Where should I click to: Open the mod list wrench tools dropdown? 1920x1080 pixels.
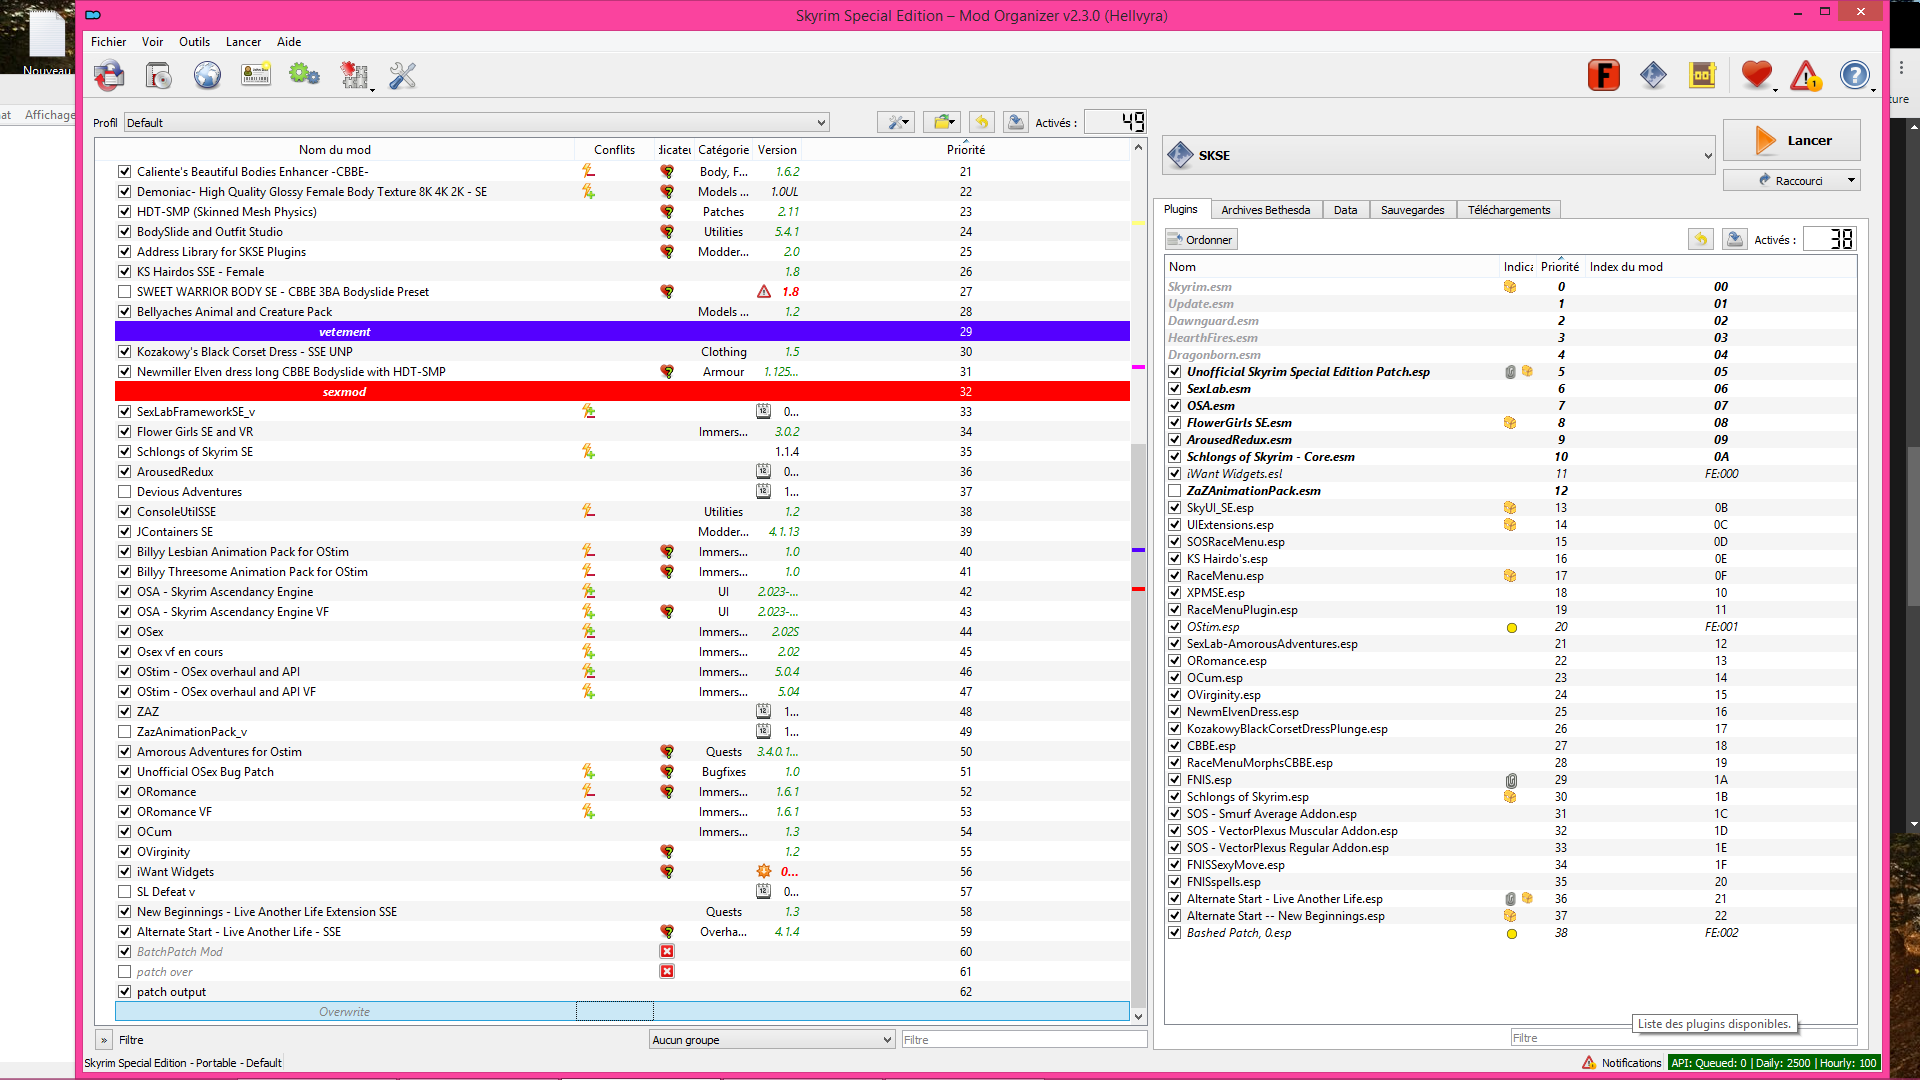[x=895, y=122]
